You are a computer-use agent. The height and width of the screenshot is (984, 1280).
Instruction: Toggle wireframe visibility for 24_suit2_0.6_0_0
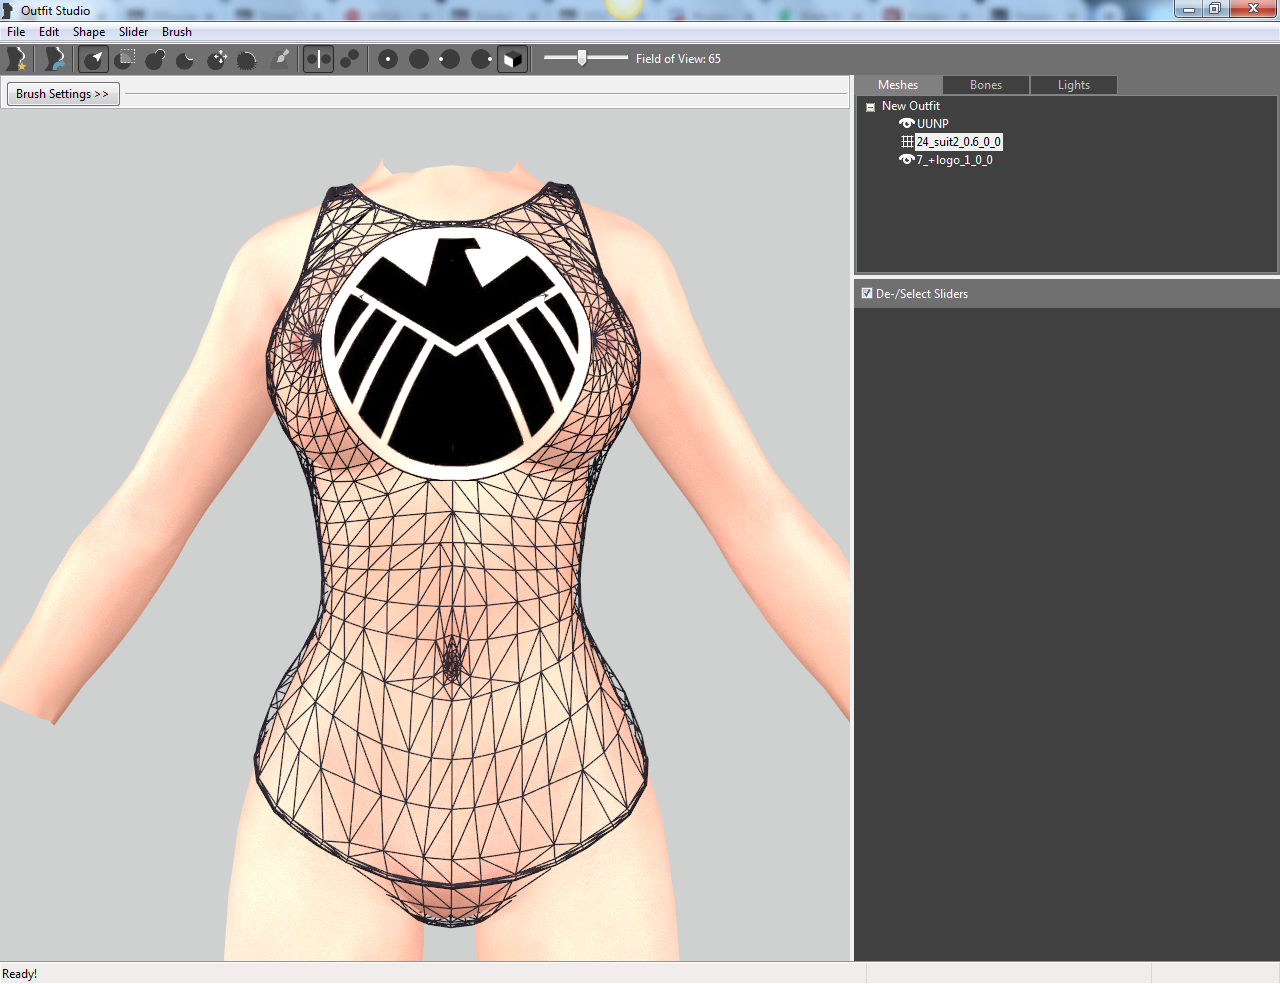tap(907, 142)
